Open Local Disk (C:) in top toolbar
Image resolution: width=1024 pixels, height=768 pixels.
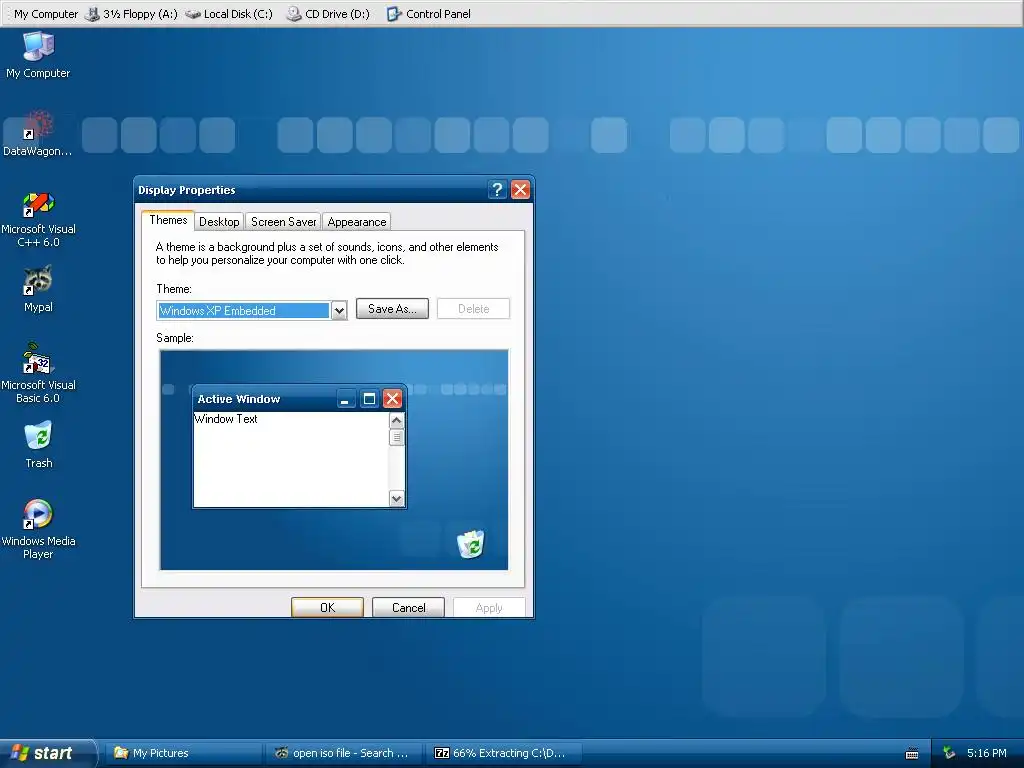click(229, 14)
